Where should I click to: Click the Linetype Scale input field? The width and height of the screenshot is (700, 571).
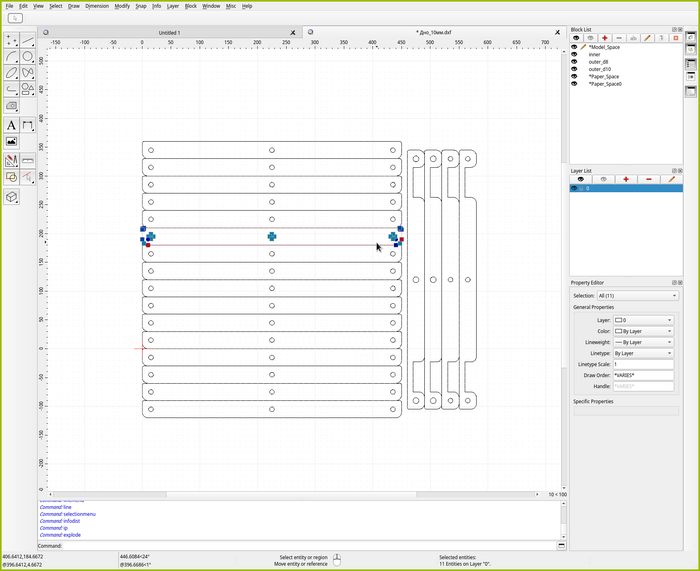[644, 364]
